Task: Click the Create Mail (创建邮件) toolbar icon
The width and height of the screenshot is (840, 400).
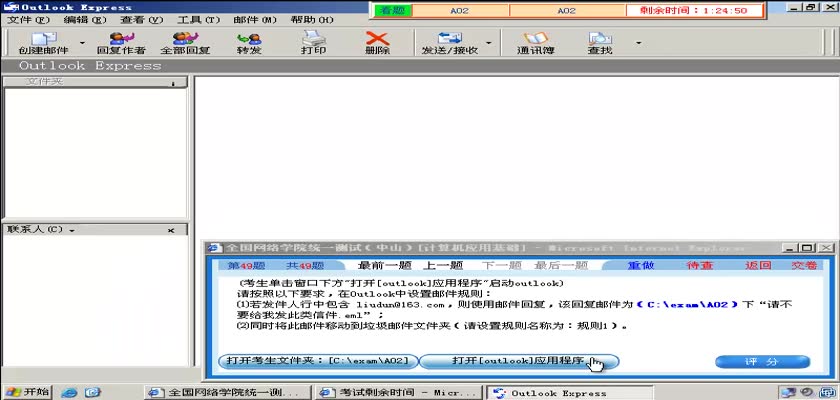Action: point(43,43)
